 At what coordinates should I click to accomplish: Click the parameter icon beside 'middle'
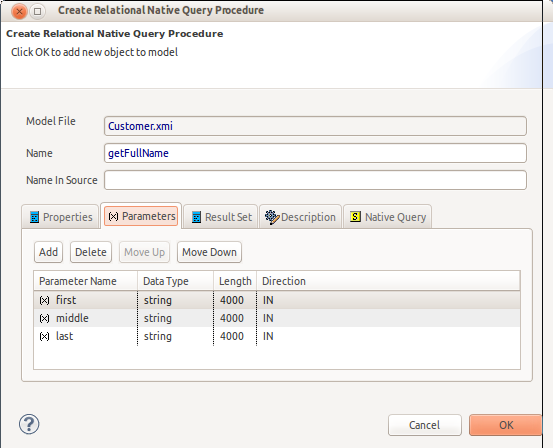(x=44, y=319)
